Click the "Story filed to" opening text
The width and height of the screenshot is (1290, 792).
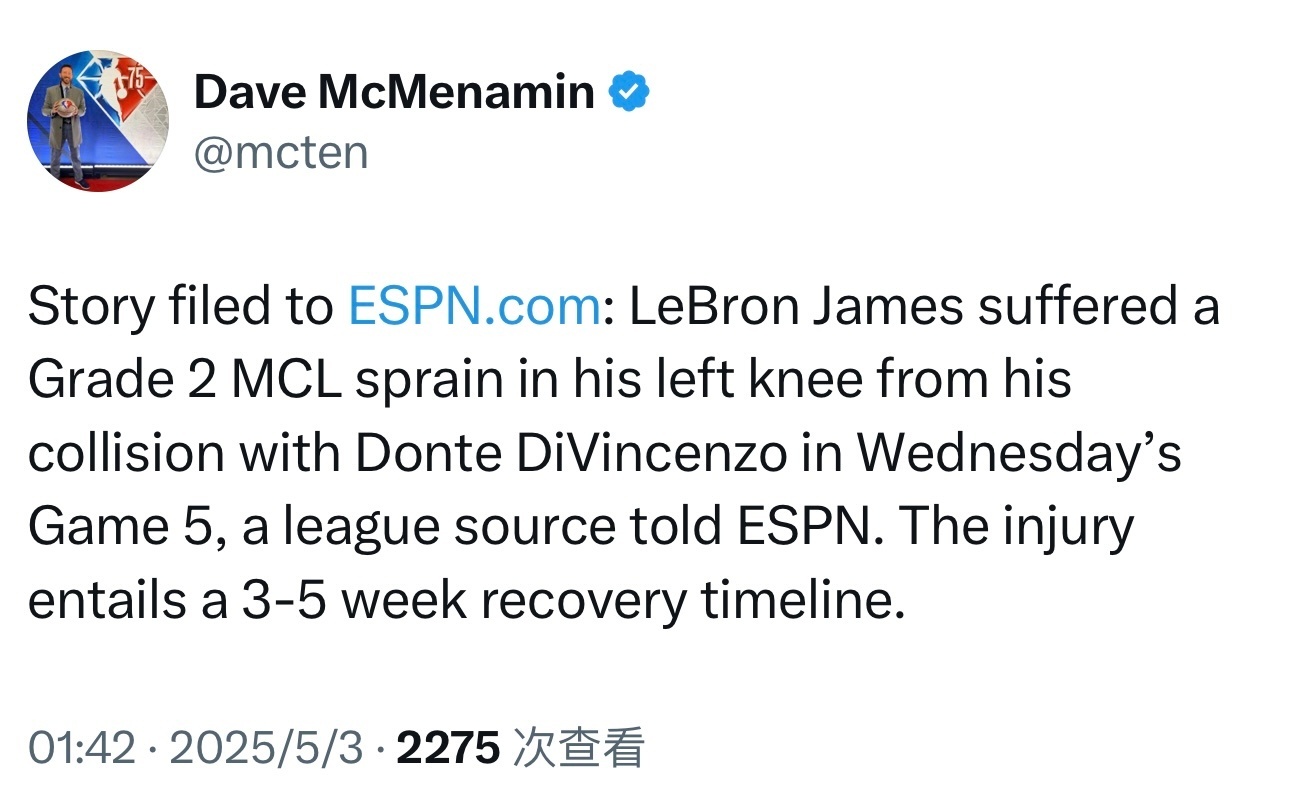click(181, 307)
